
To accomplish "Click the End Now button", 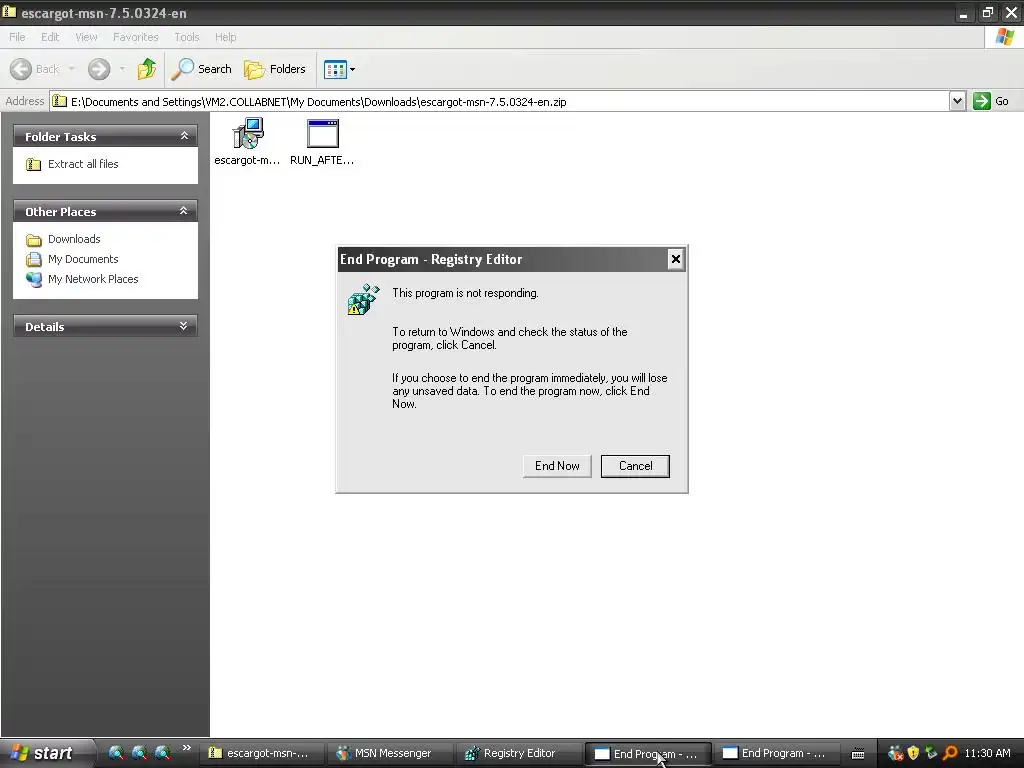I will [557, 466].
